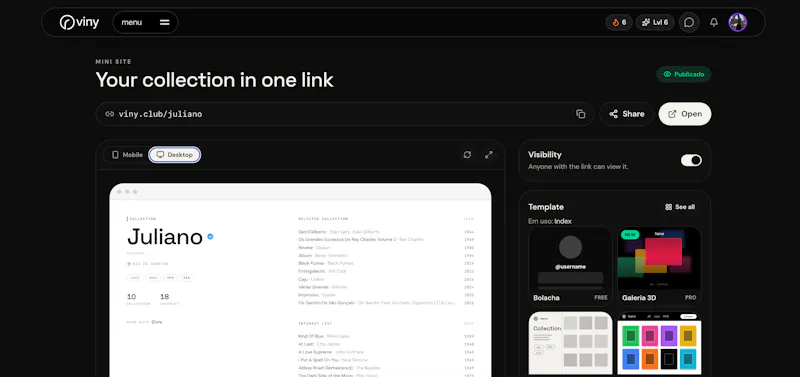Expand preview to fullscreen

(x=489, y=155)
